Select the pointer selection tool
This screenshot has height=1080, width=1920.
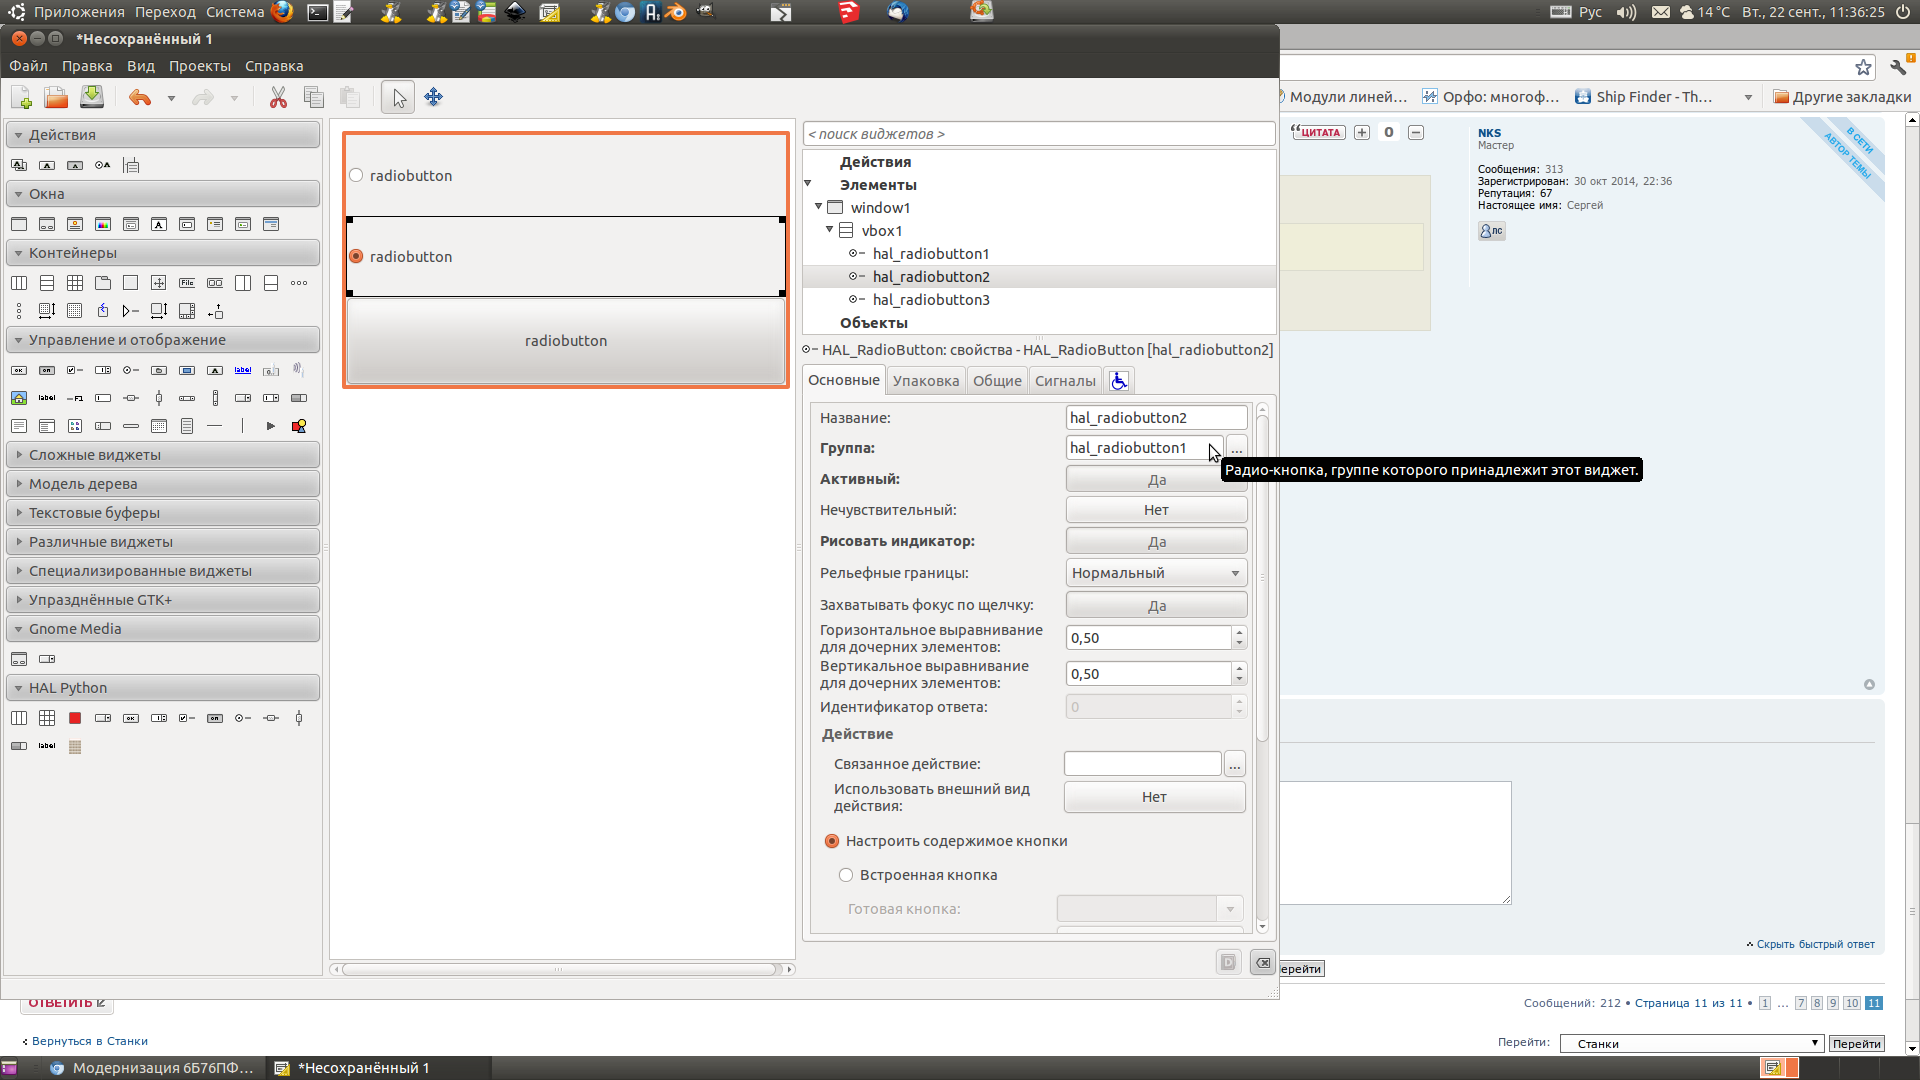click(x=398, y=97)
